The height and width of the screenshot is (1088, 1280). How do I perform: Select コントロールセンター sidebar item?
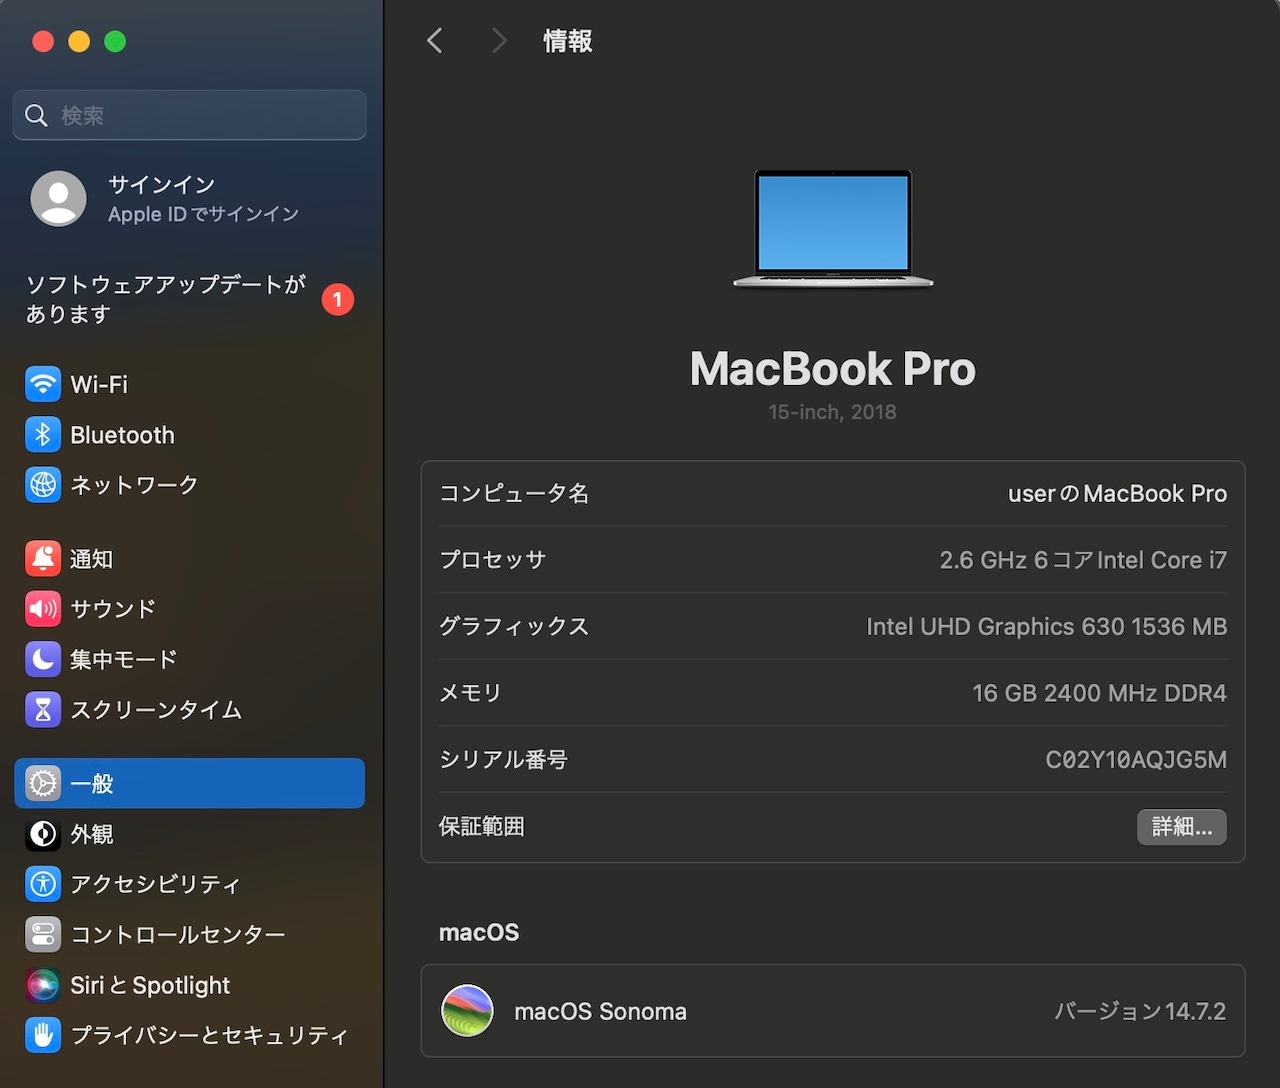pyautogui.click(x=189, y=934)
